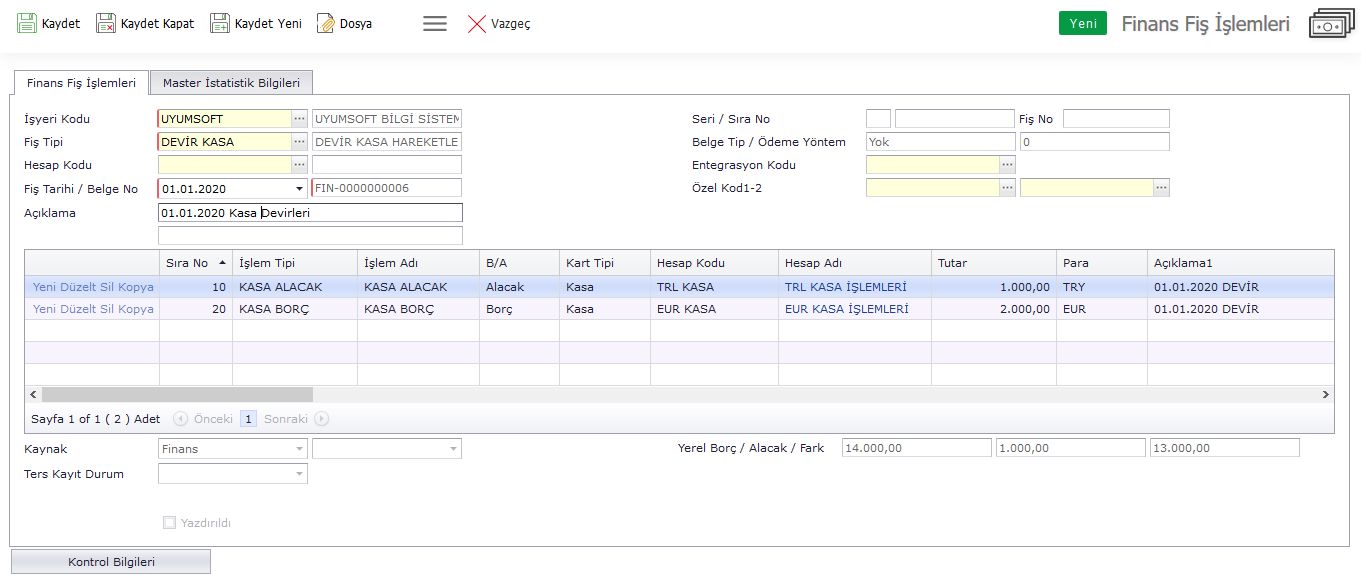
Task: Open the hamburger menu icon
Action: [x=435, y=23]
